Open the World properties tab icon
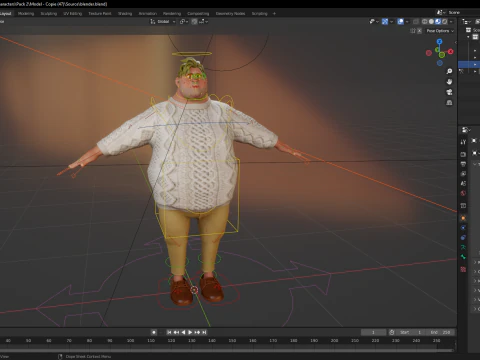Image resolution: width=480 pixels, height=360 pixels. coord(463,193)
